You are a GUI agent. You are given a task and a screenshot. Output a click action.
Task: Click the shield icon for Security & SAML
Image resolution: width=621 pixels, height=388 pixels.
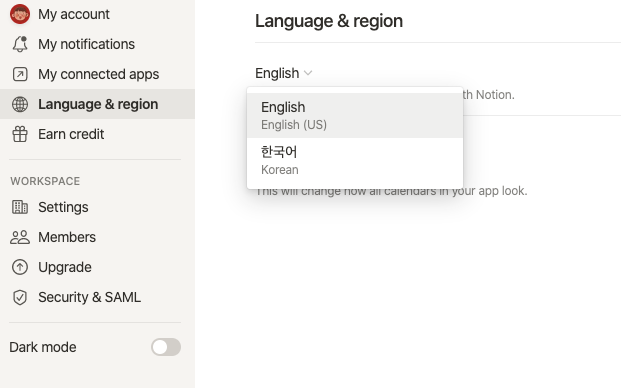pos(20,297)
